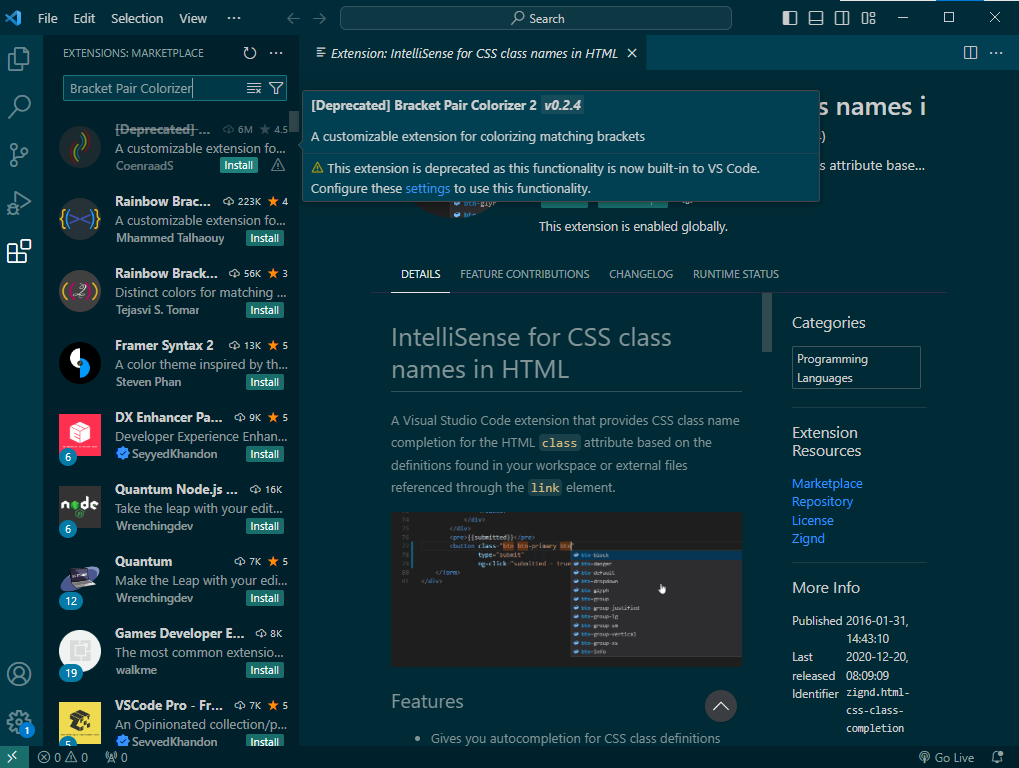Image resolution: width=1019 pixels, height=768 pixels.
Task: Toggle the Panel layout icon
Action: coord(816,18)
